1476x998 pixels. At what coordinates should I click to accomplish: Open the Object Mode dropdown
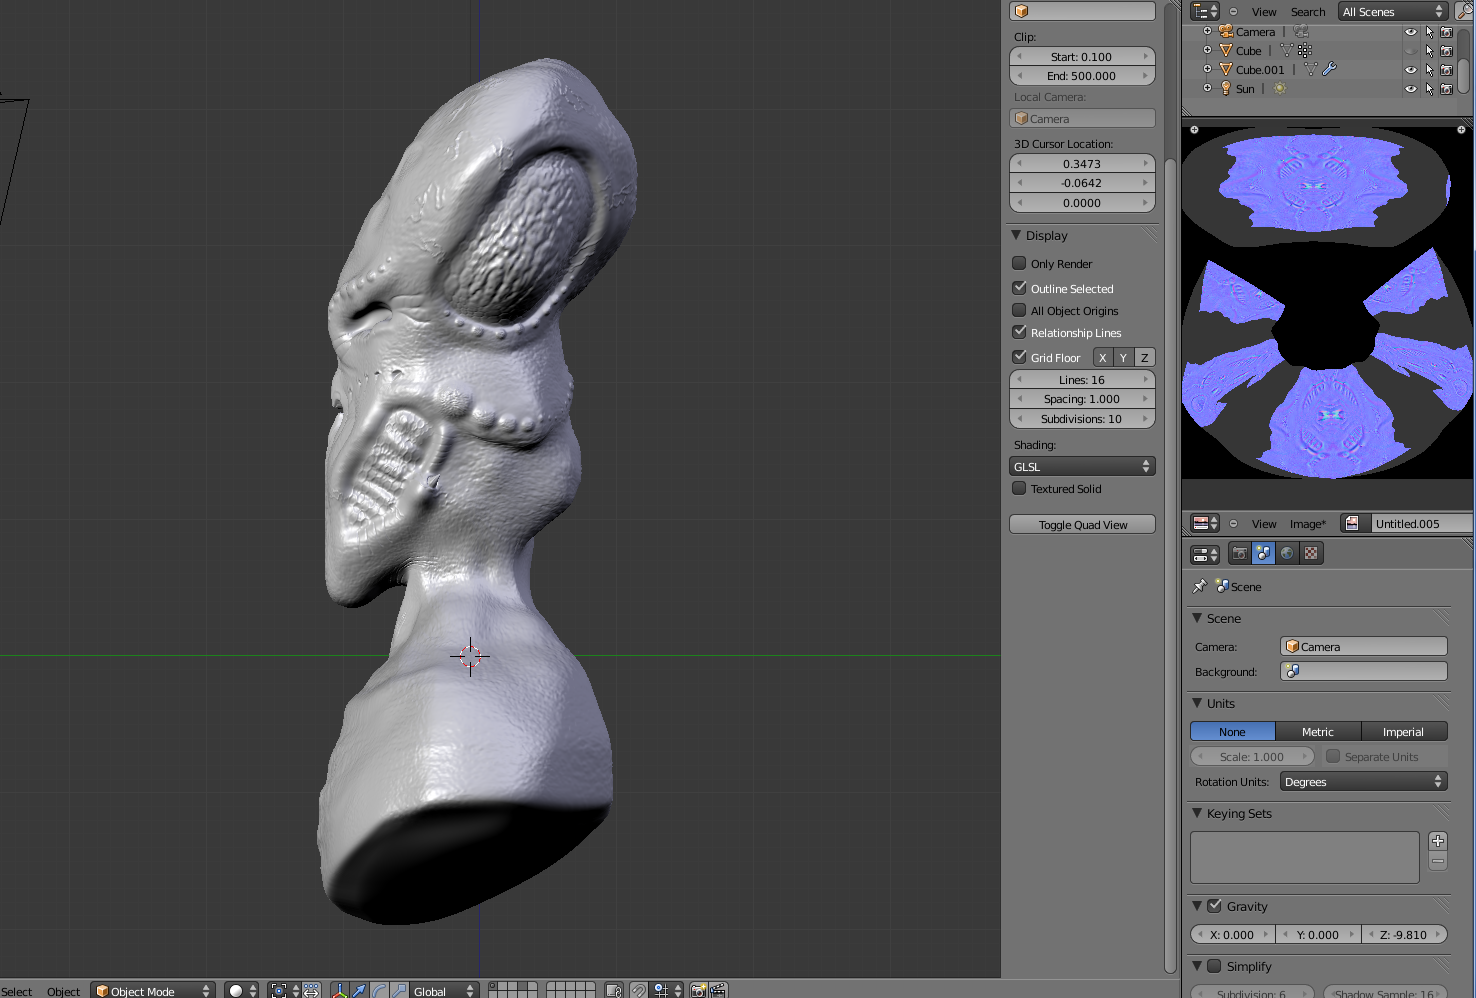153,990
